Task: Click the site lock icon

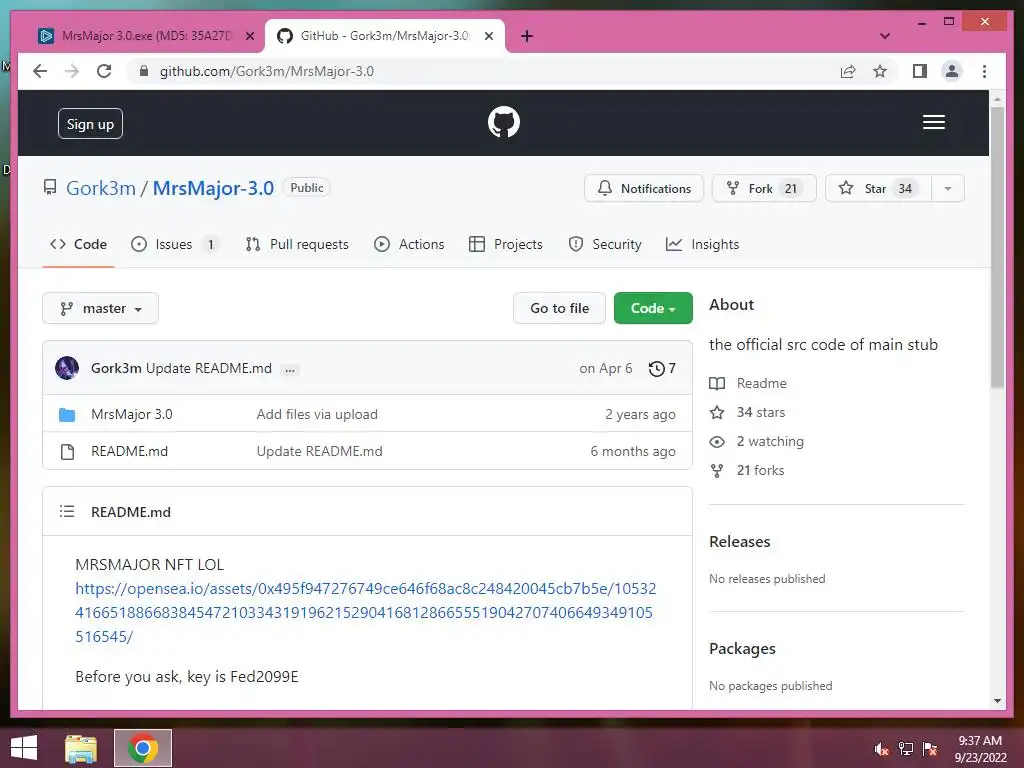Action: click(144, 71)
